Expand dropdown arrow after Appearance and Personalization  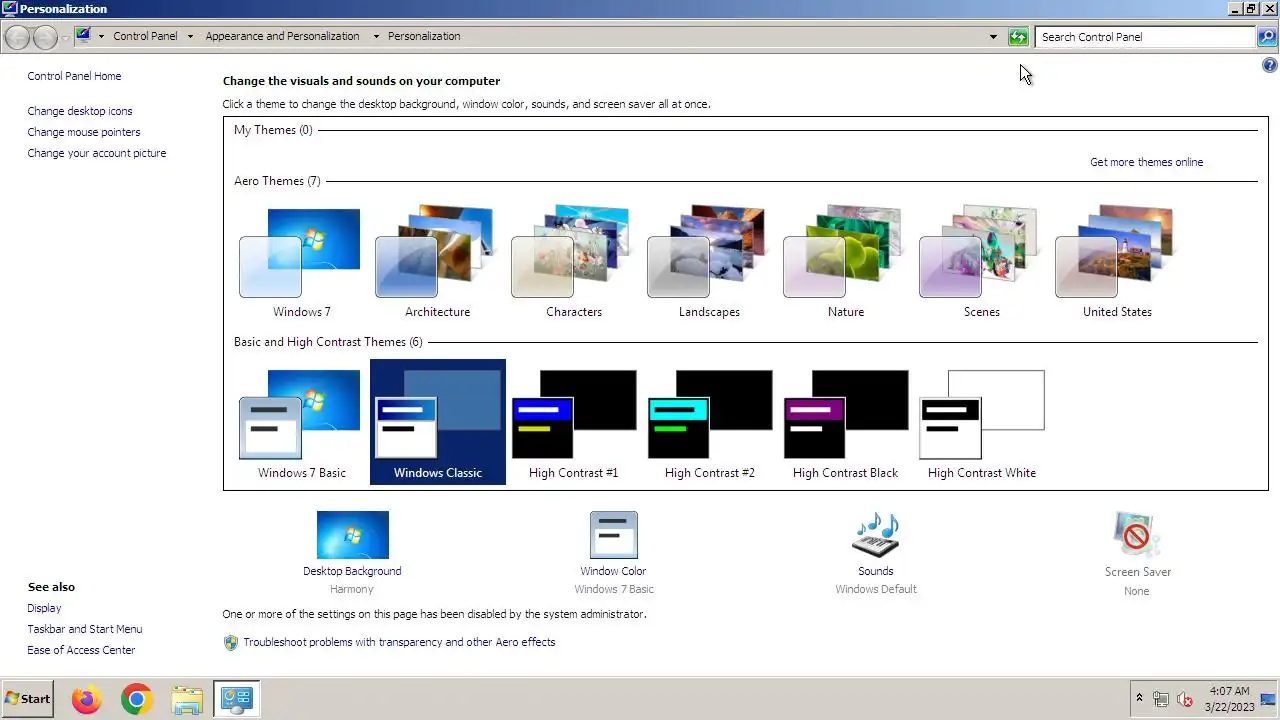click(x=376, y=36)
